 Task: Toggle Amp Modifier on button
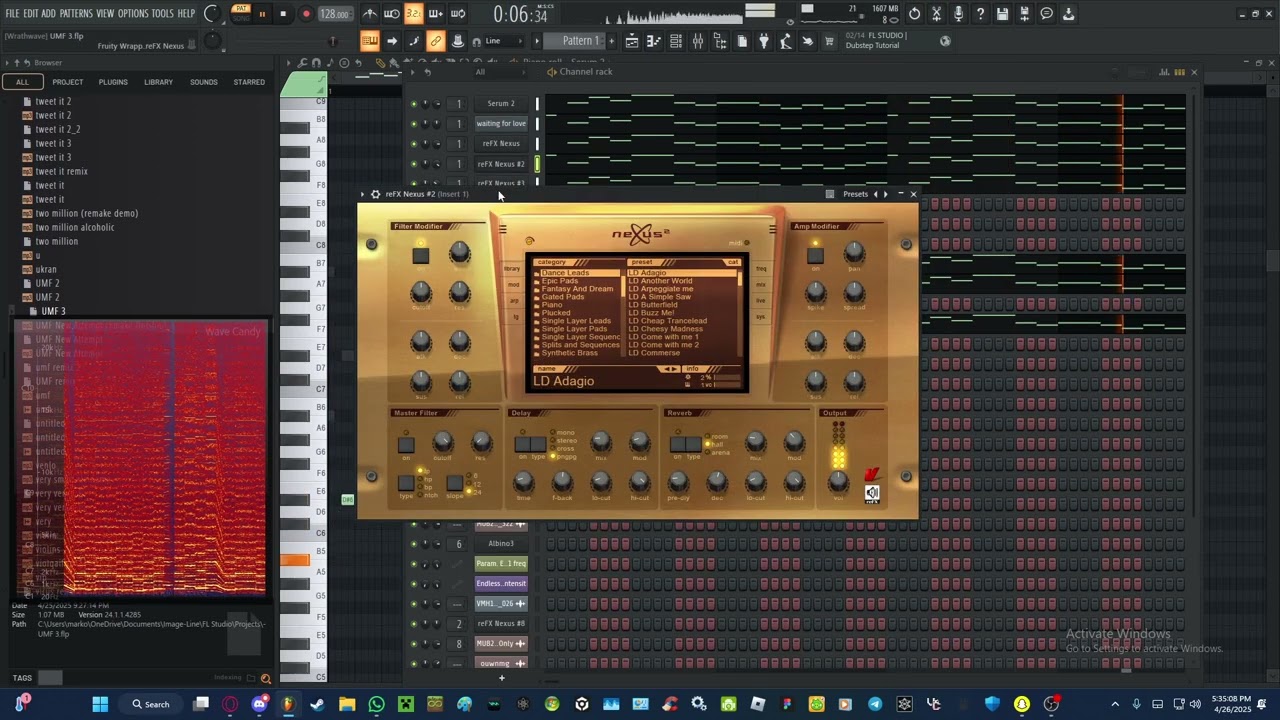point(815,255)
